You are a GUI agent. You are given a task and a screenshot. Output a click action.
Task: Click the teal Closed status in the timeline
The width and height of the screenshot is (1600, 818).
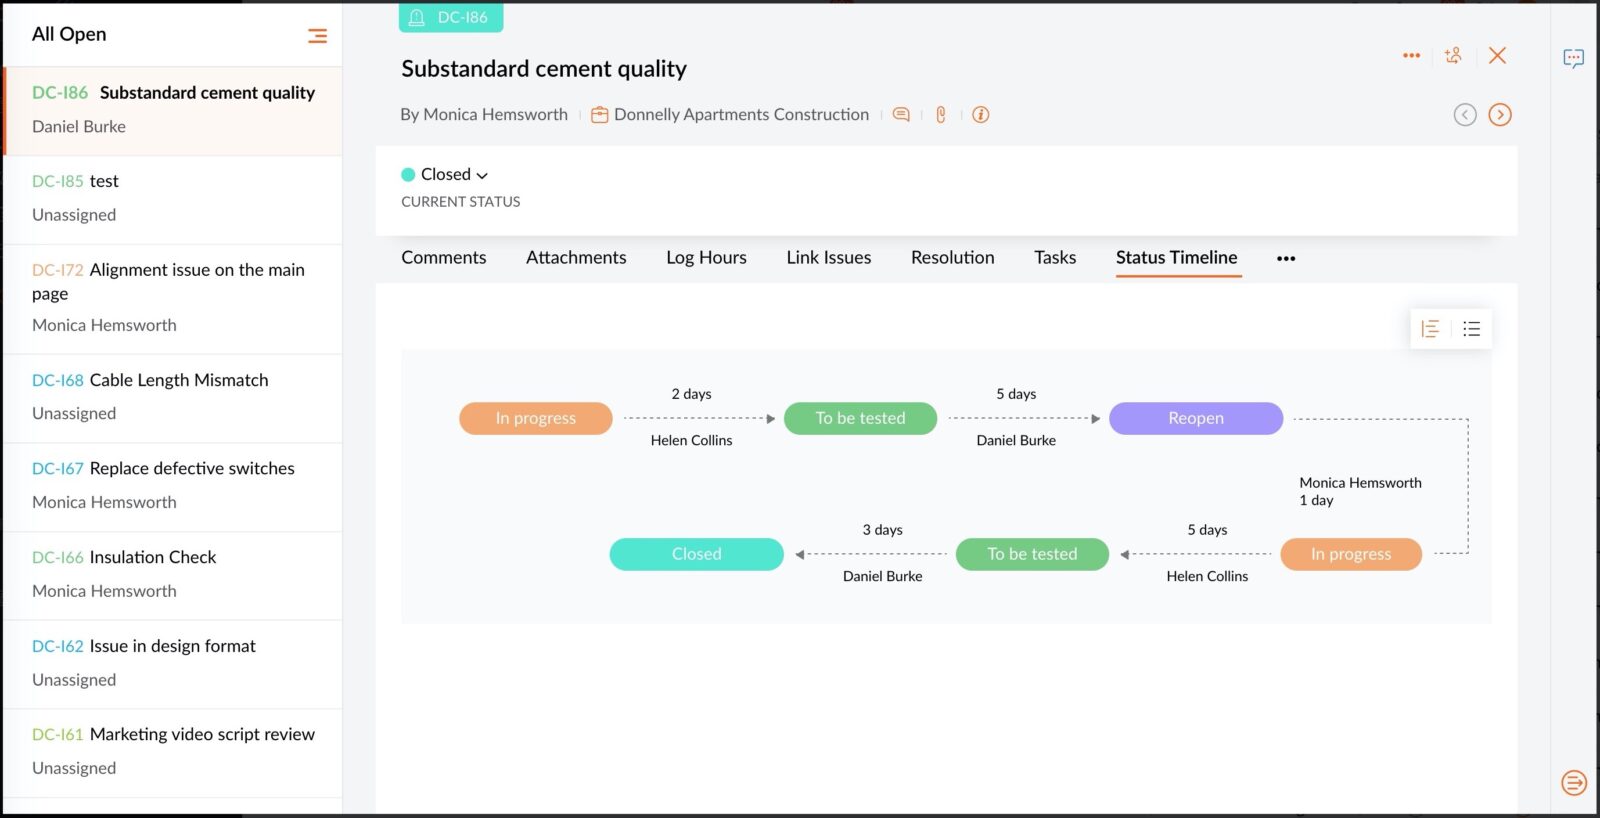pyautogui.click(x=696, y=554)
